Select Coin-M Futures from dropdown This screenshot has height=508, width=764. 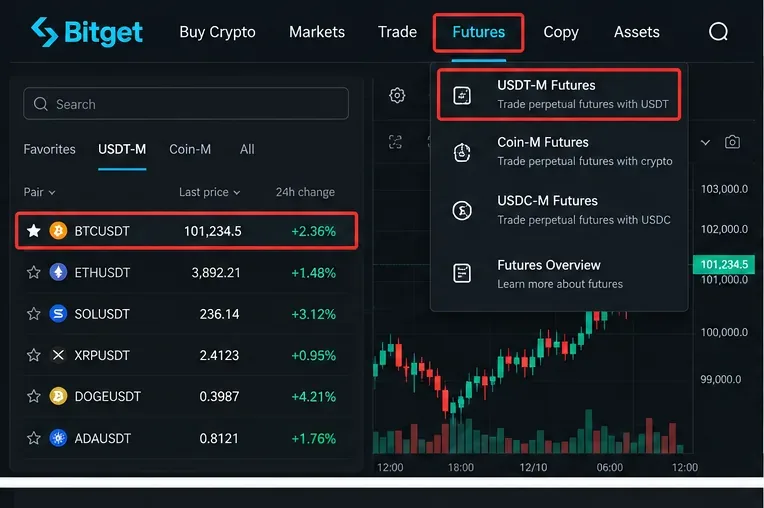(559, 151)
